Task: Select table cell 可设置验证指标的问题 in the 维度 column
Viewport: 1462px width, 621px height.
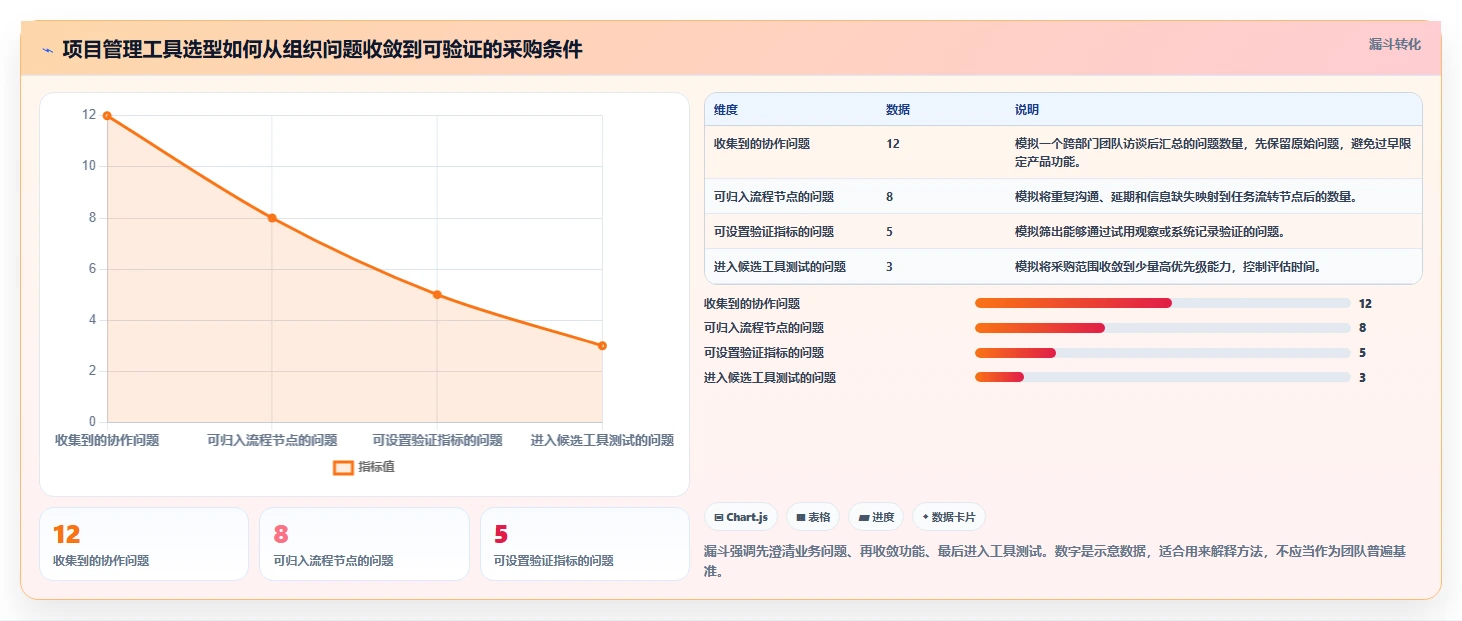Action: pyautogui.click(x=774, y=232)
